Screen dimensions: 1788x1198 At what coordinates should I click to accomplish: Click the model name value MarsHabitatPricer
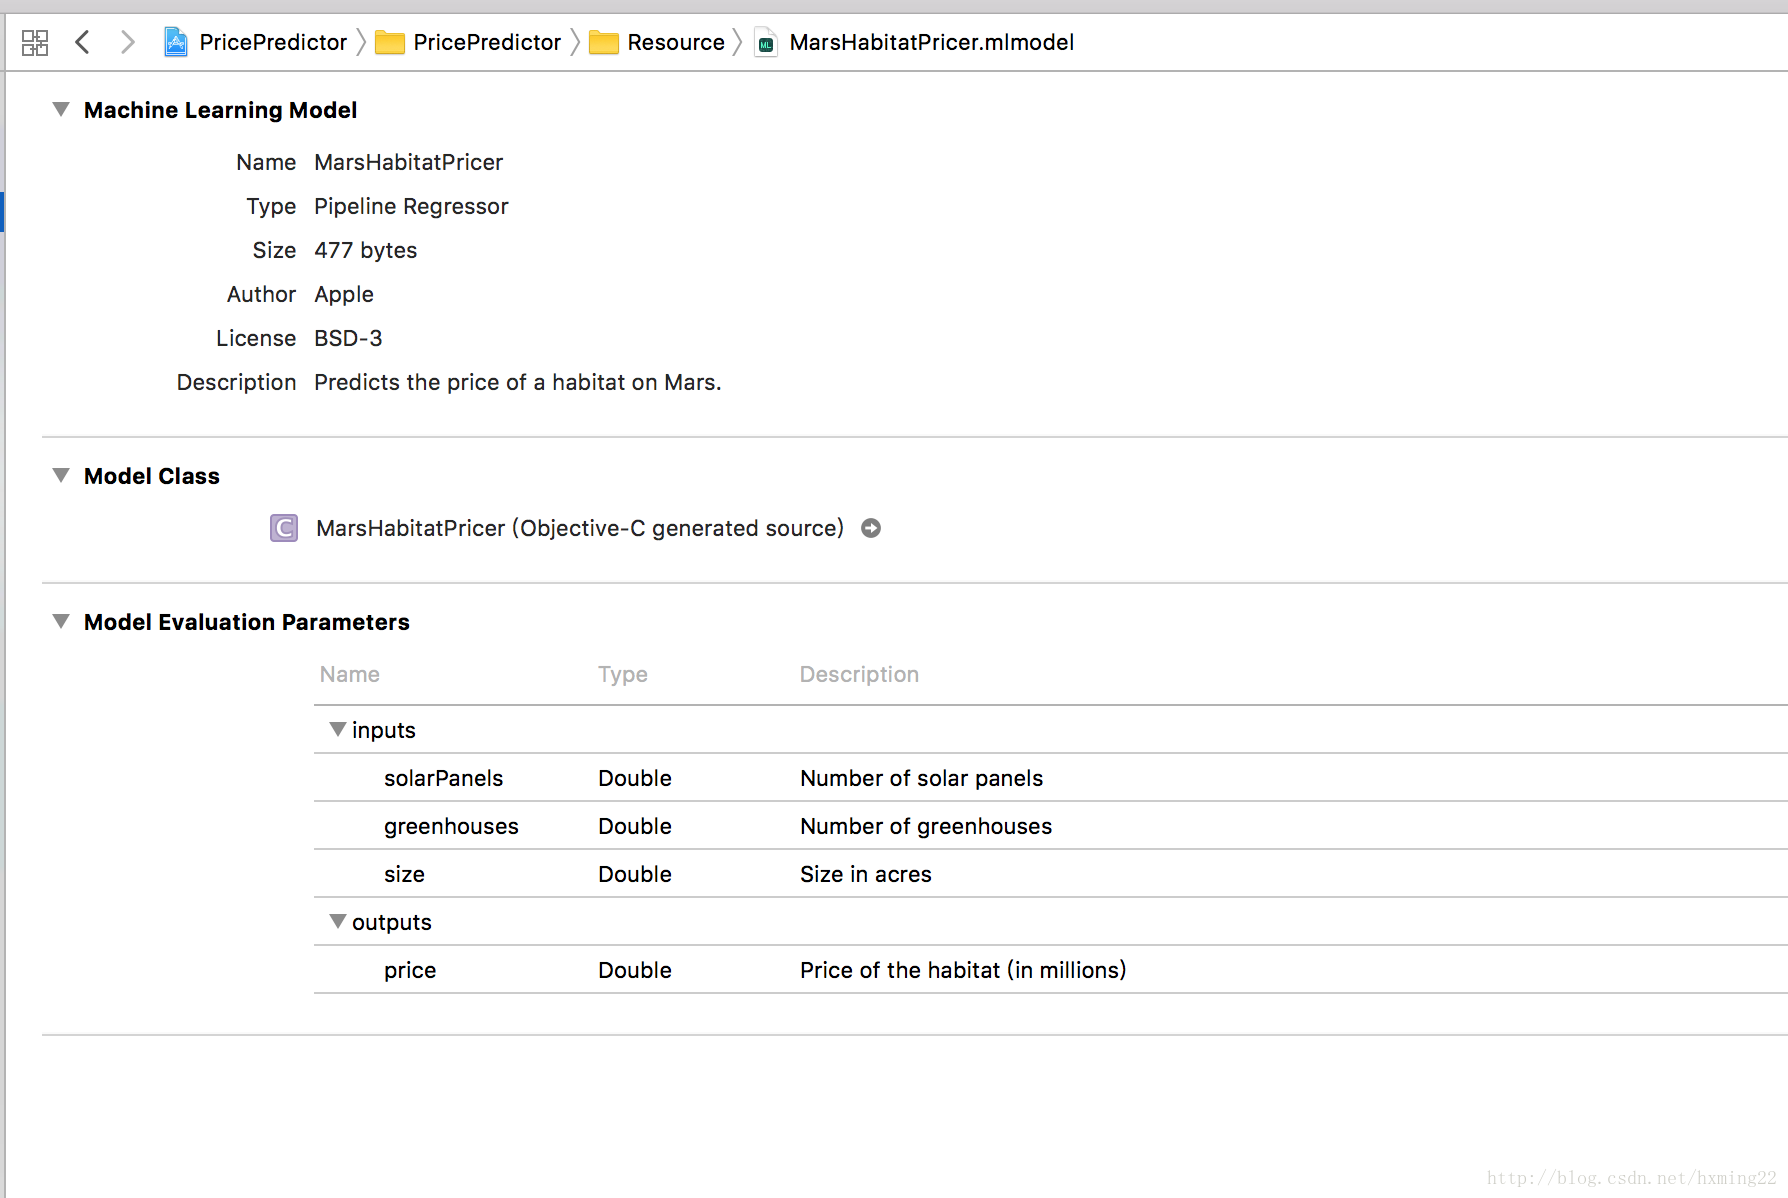click(408, 162)
